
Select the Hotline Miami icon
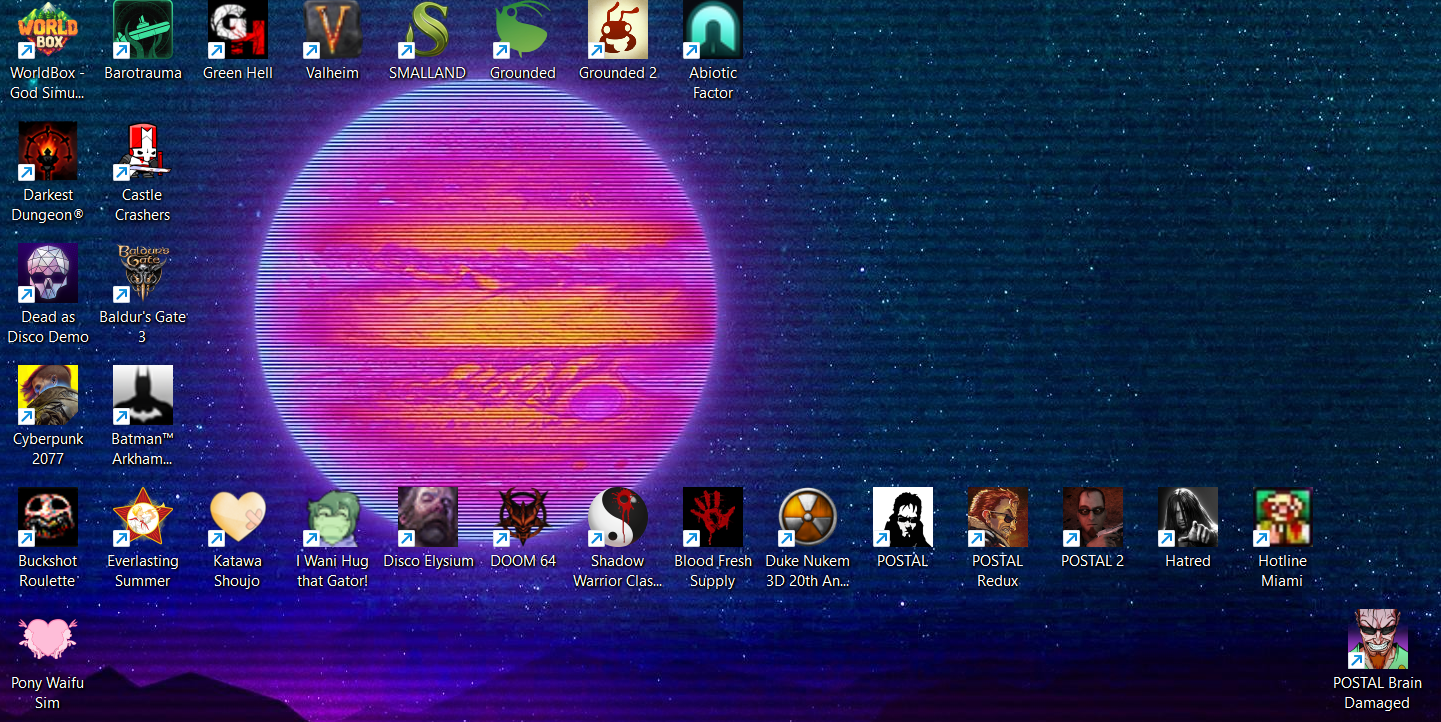pos(1283,518)
